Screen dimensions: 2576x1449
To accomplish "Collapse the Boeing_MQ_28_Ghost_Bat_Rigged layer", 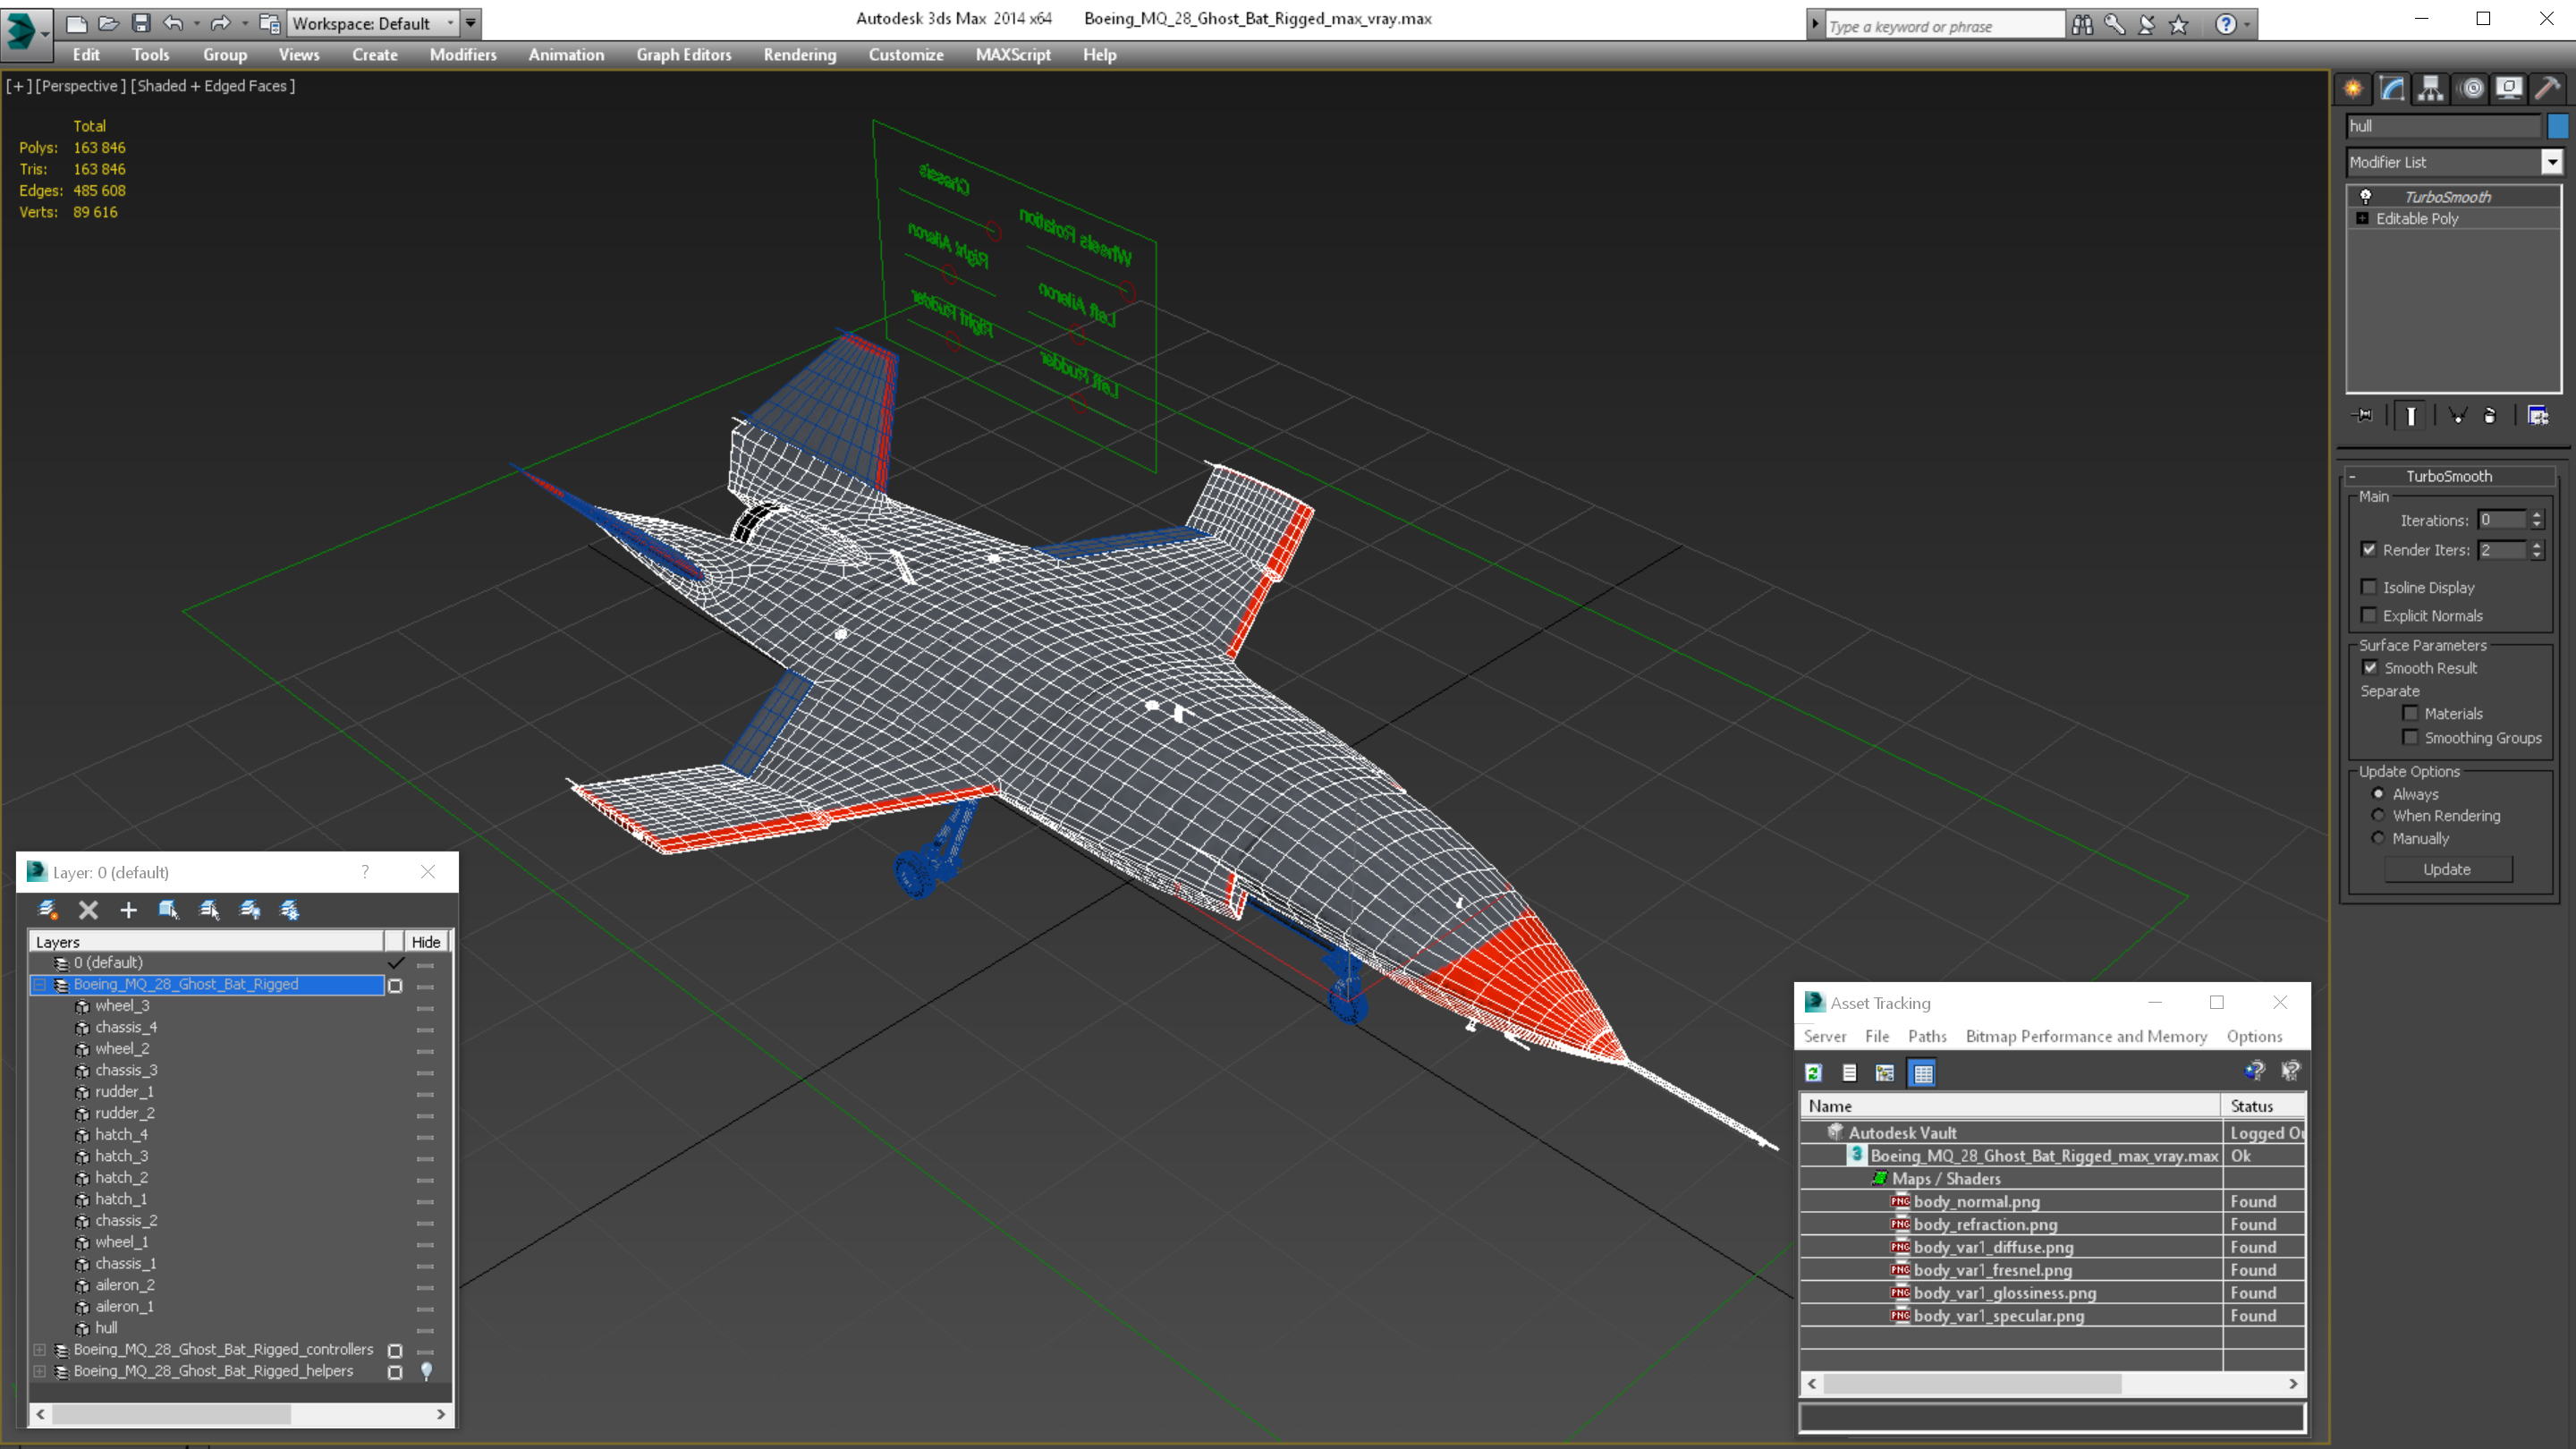I will pyautogui.click(x=40, y=985).
